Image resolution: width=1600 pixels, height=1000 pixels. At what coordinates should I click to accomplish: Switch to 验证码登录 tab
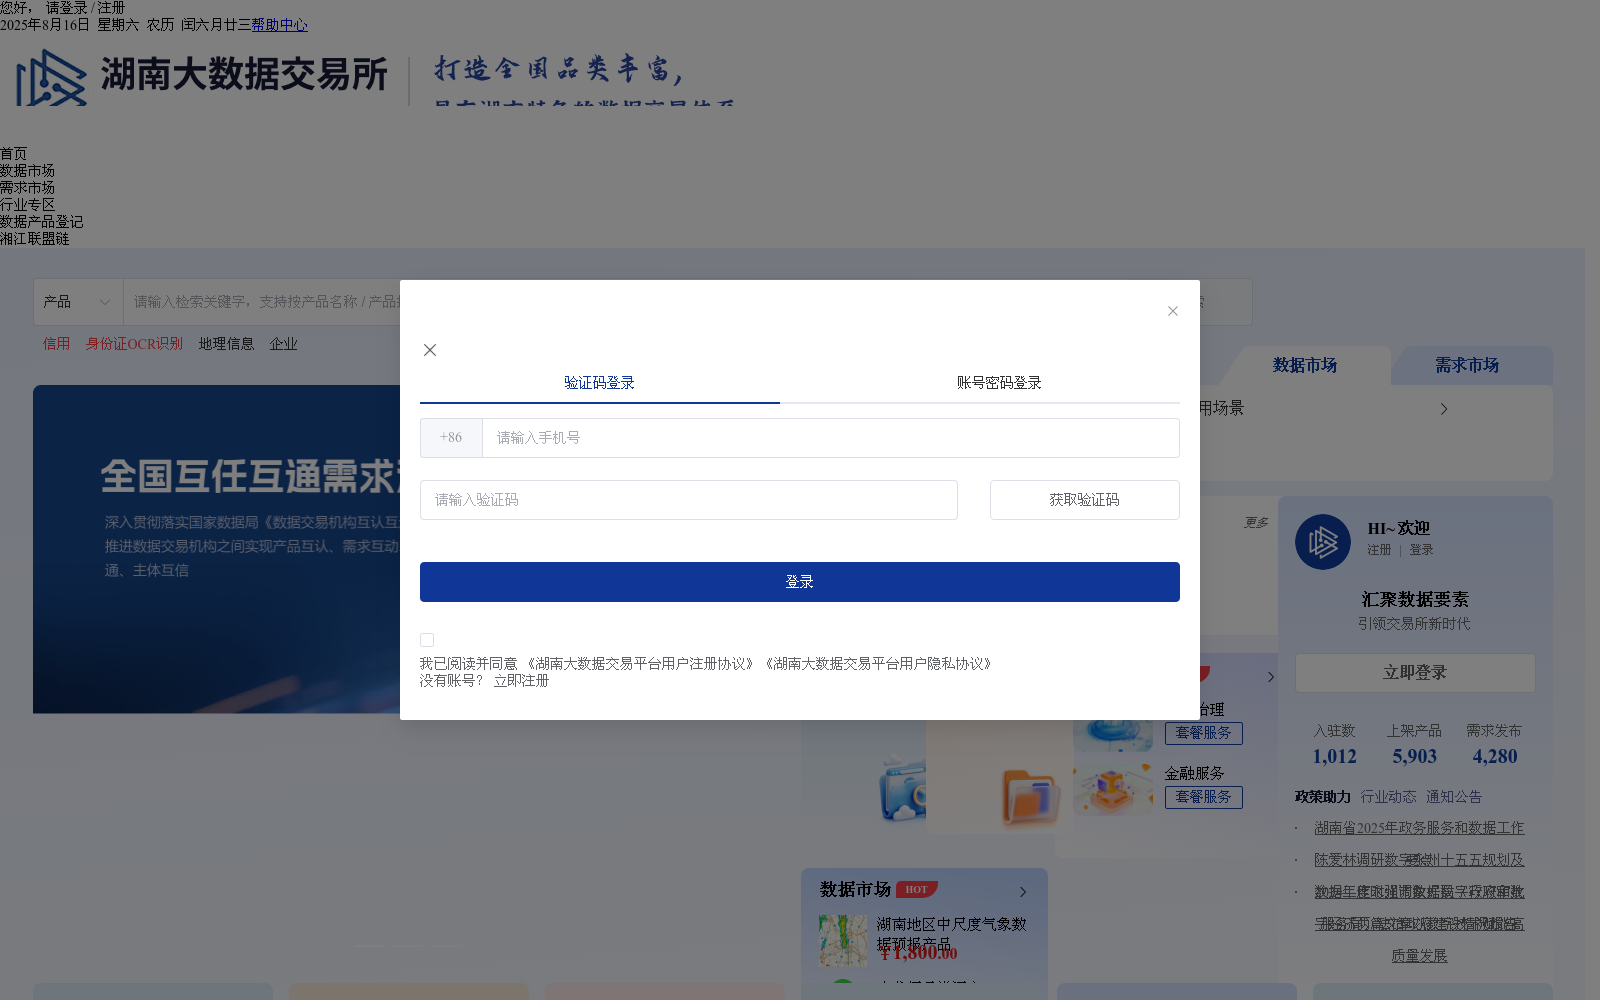tap(599, 383)
